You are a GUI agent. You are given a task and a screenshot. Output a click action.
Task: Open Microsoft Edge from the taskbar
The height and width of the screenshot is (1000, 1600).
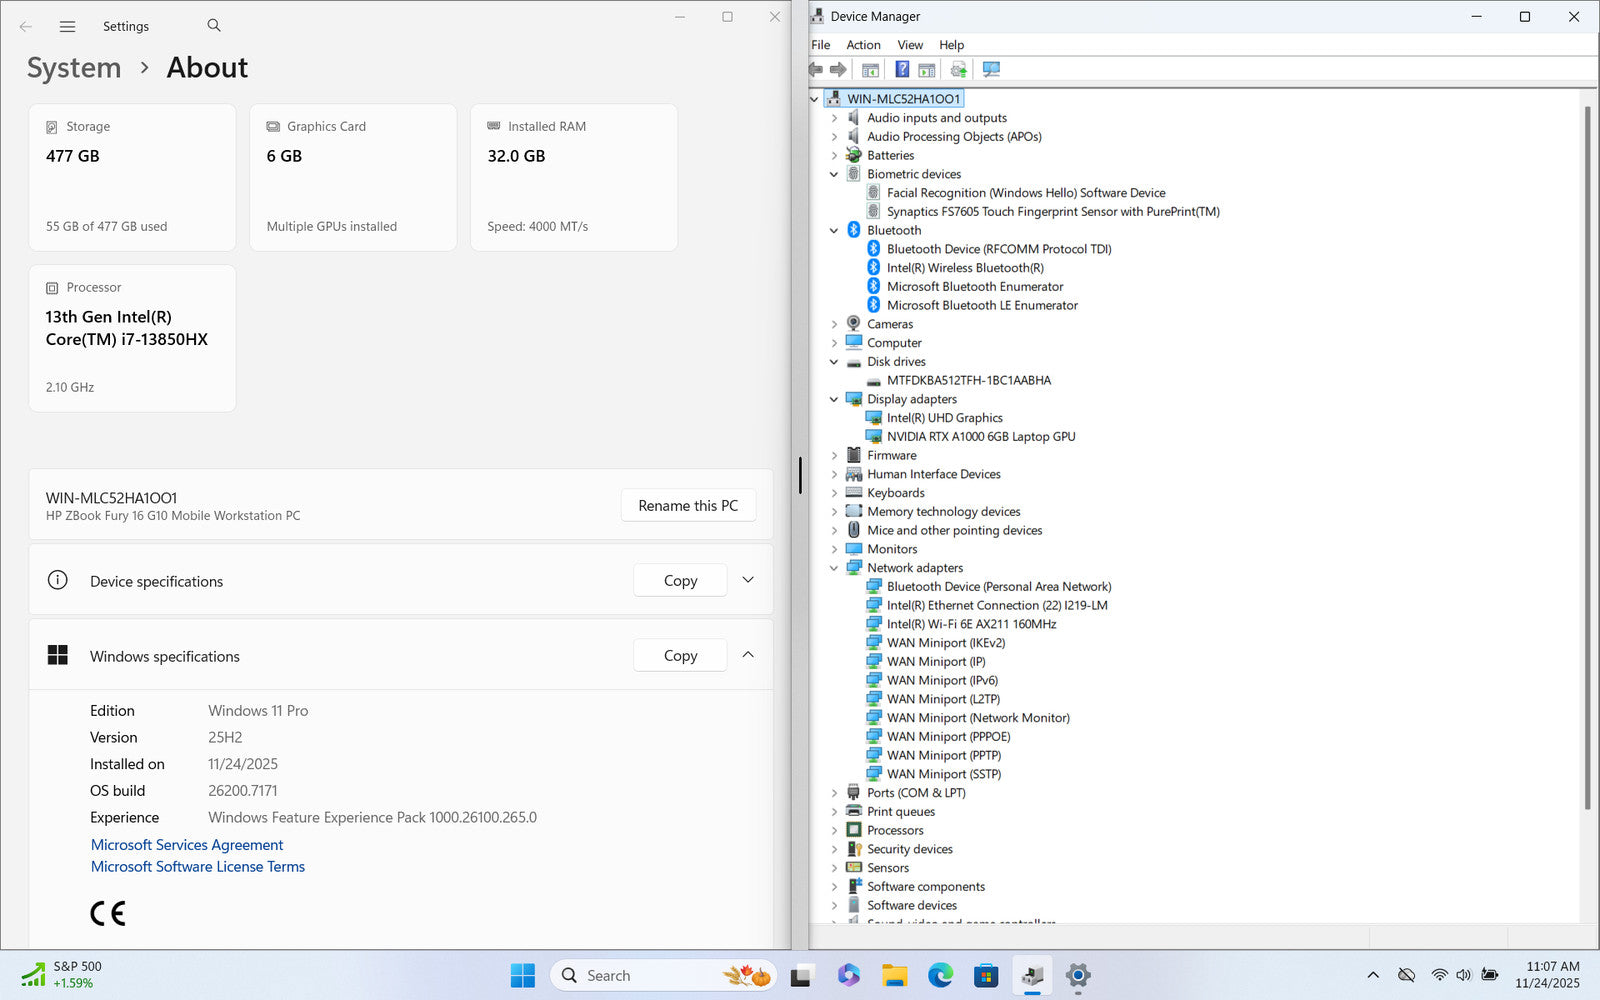[940, 976]
